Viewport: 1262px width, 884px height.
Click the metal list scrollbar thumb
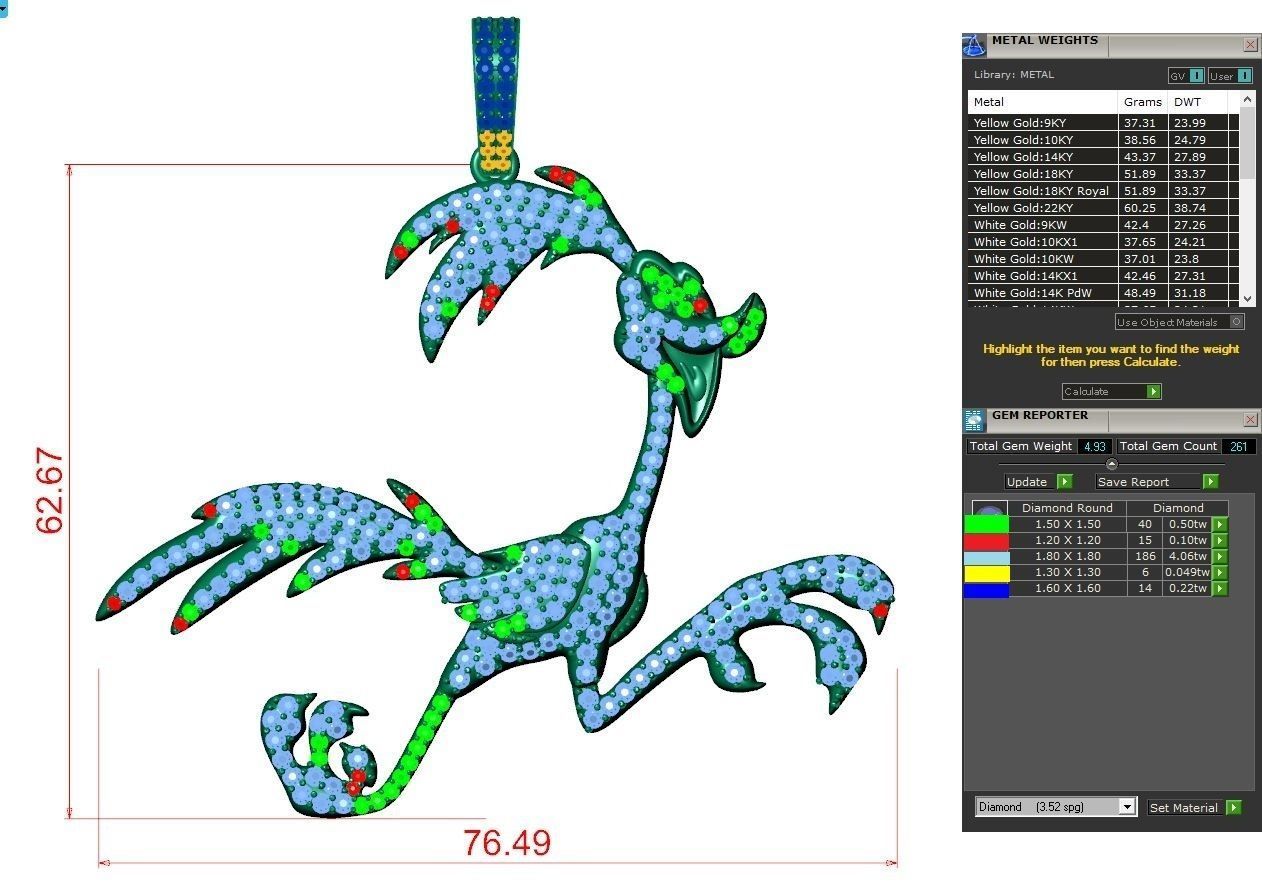(1247, 143)
